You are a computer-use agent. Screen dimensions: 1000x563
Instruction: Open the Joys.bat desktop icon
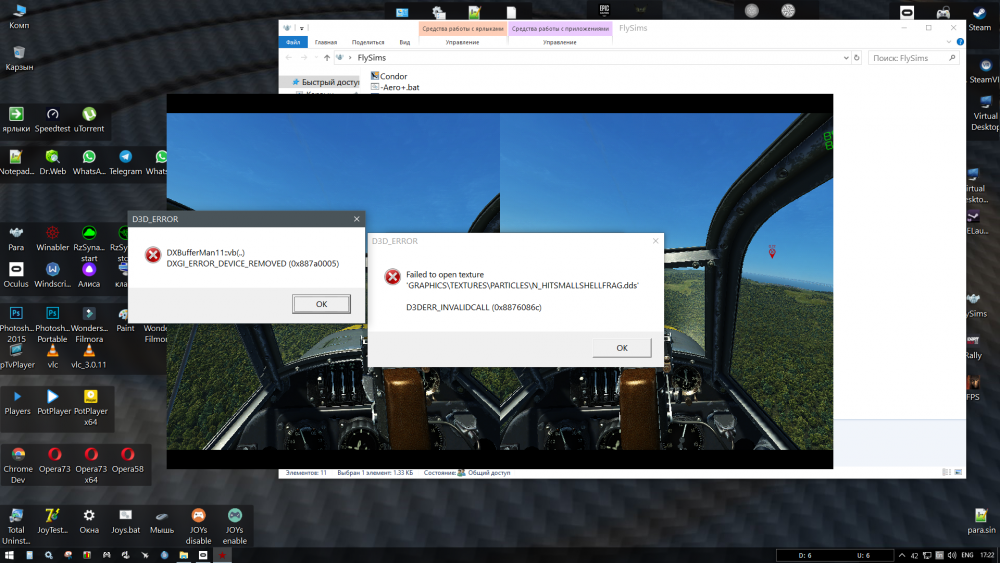125,521
